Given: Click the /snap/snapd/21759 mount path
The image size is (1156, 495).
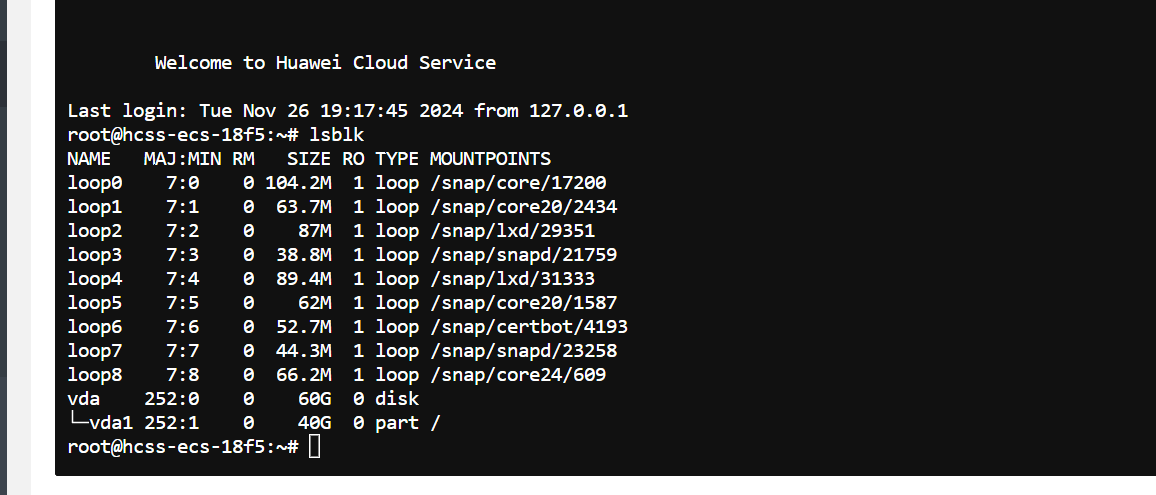Looking at the screenshot, I should [x=523, y=255].
